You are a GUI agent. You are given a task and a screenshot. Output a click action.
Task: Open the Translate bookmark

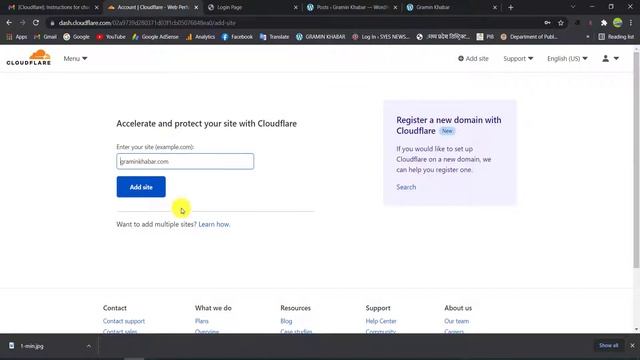point(274,37)
